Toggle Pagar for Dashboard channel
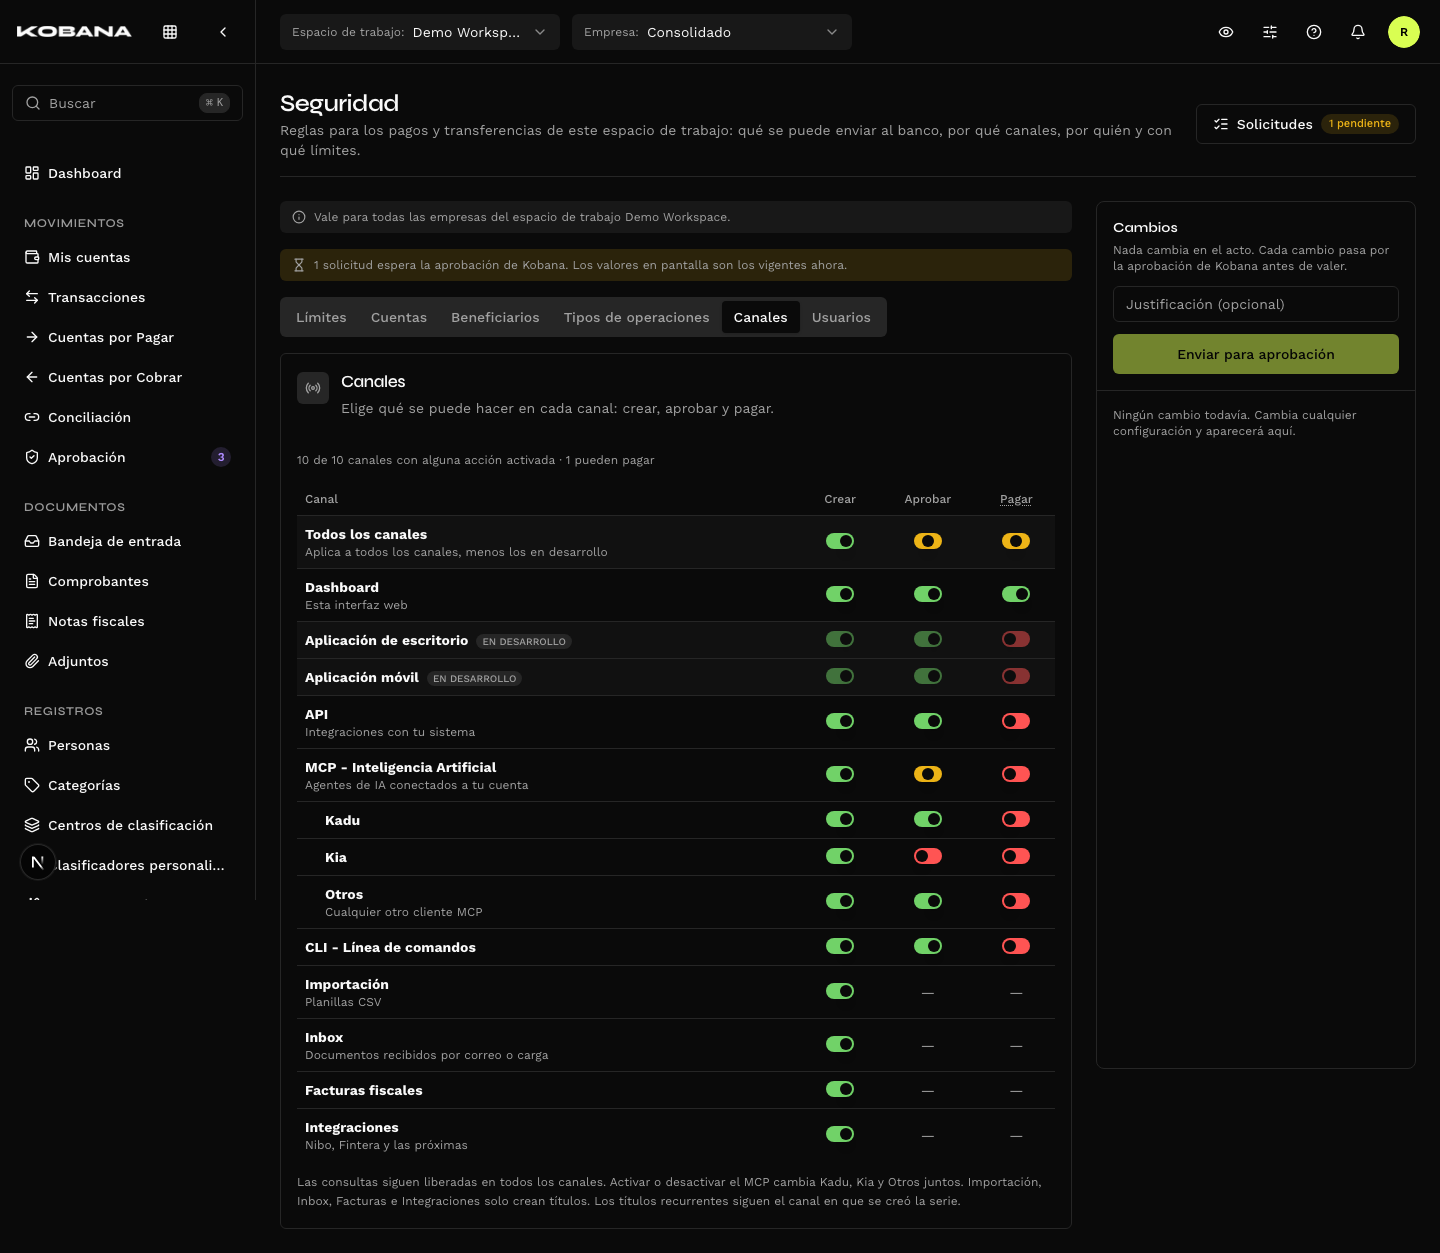 click(1016, 594)
